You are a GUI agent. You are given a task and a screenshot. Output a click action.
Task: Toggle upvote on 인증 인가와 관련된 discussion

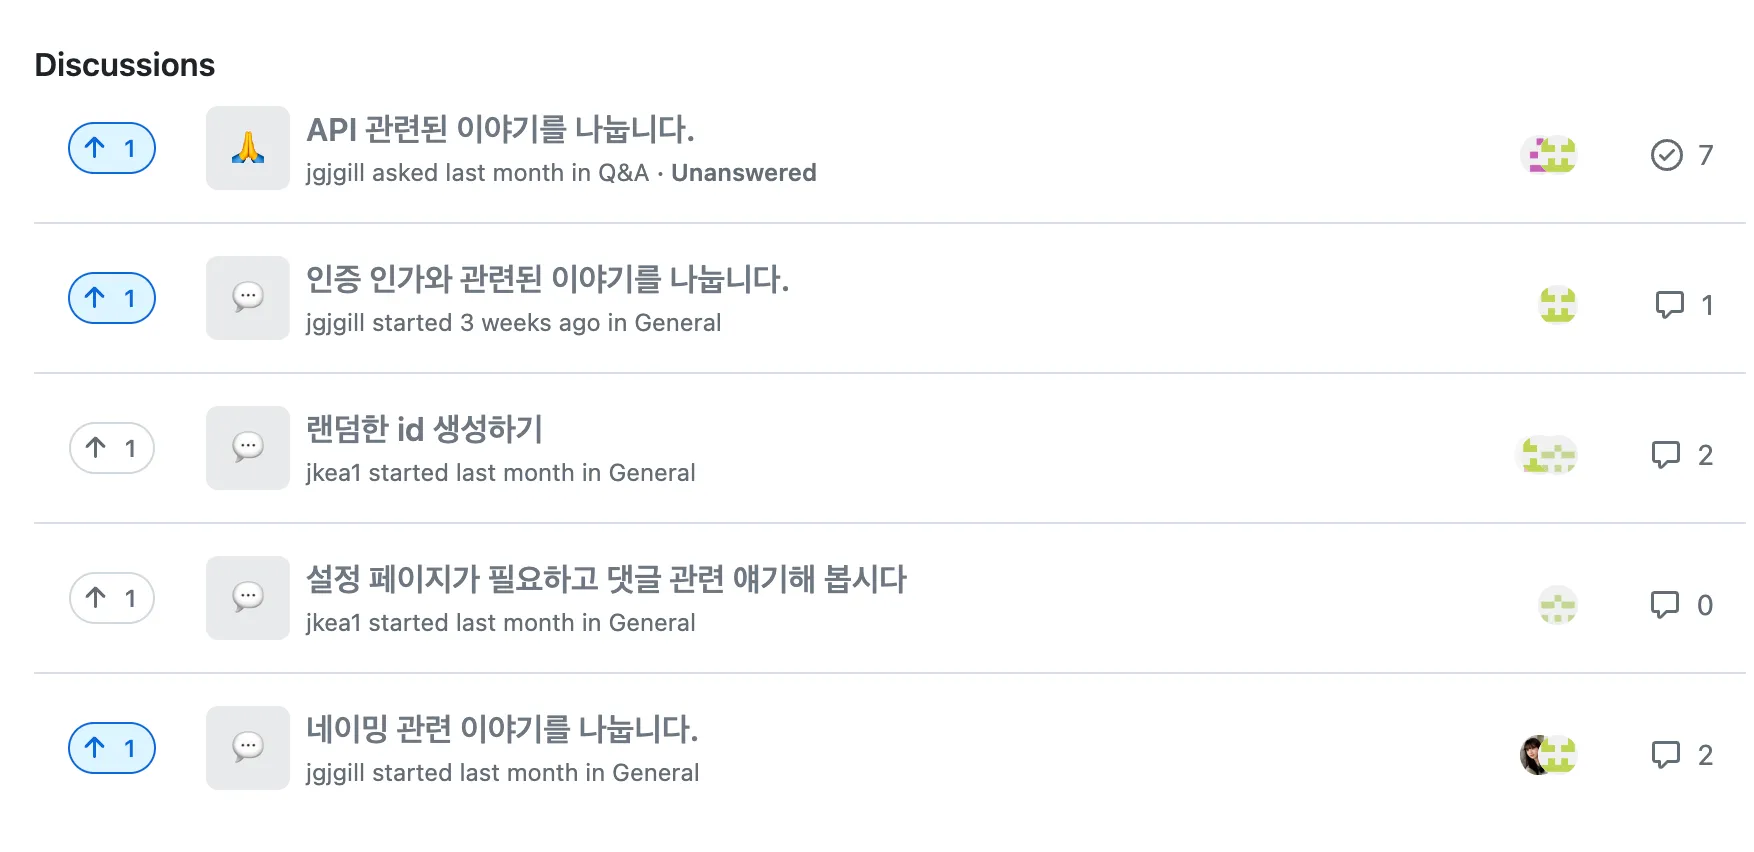[x=111, y=298]
